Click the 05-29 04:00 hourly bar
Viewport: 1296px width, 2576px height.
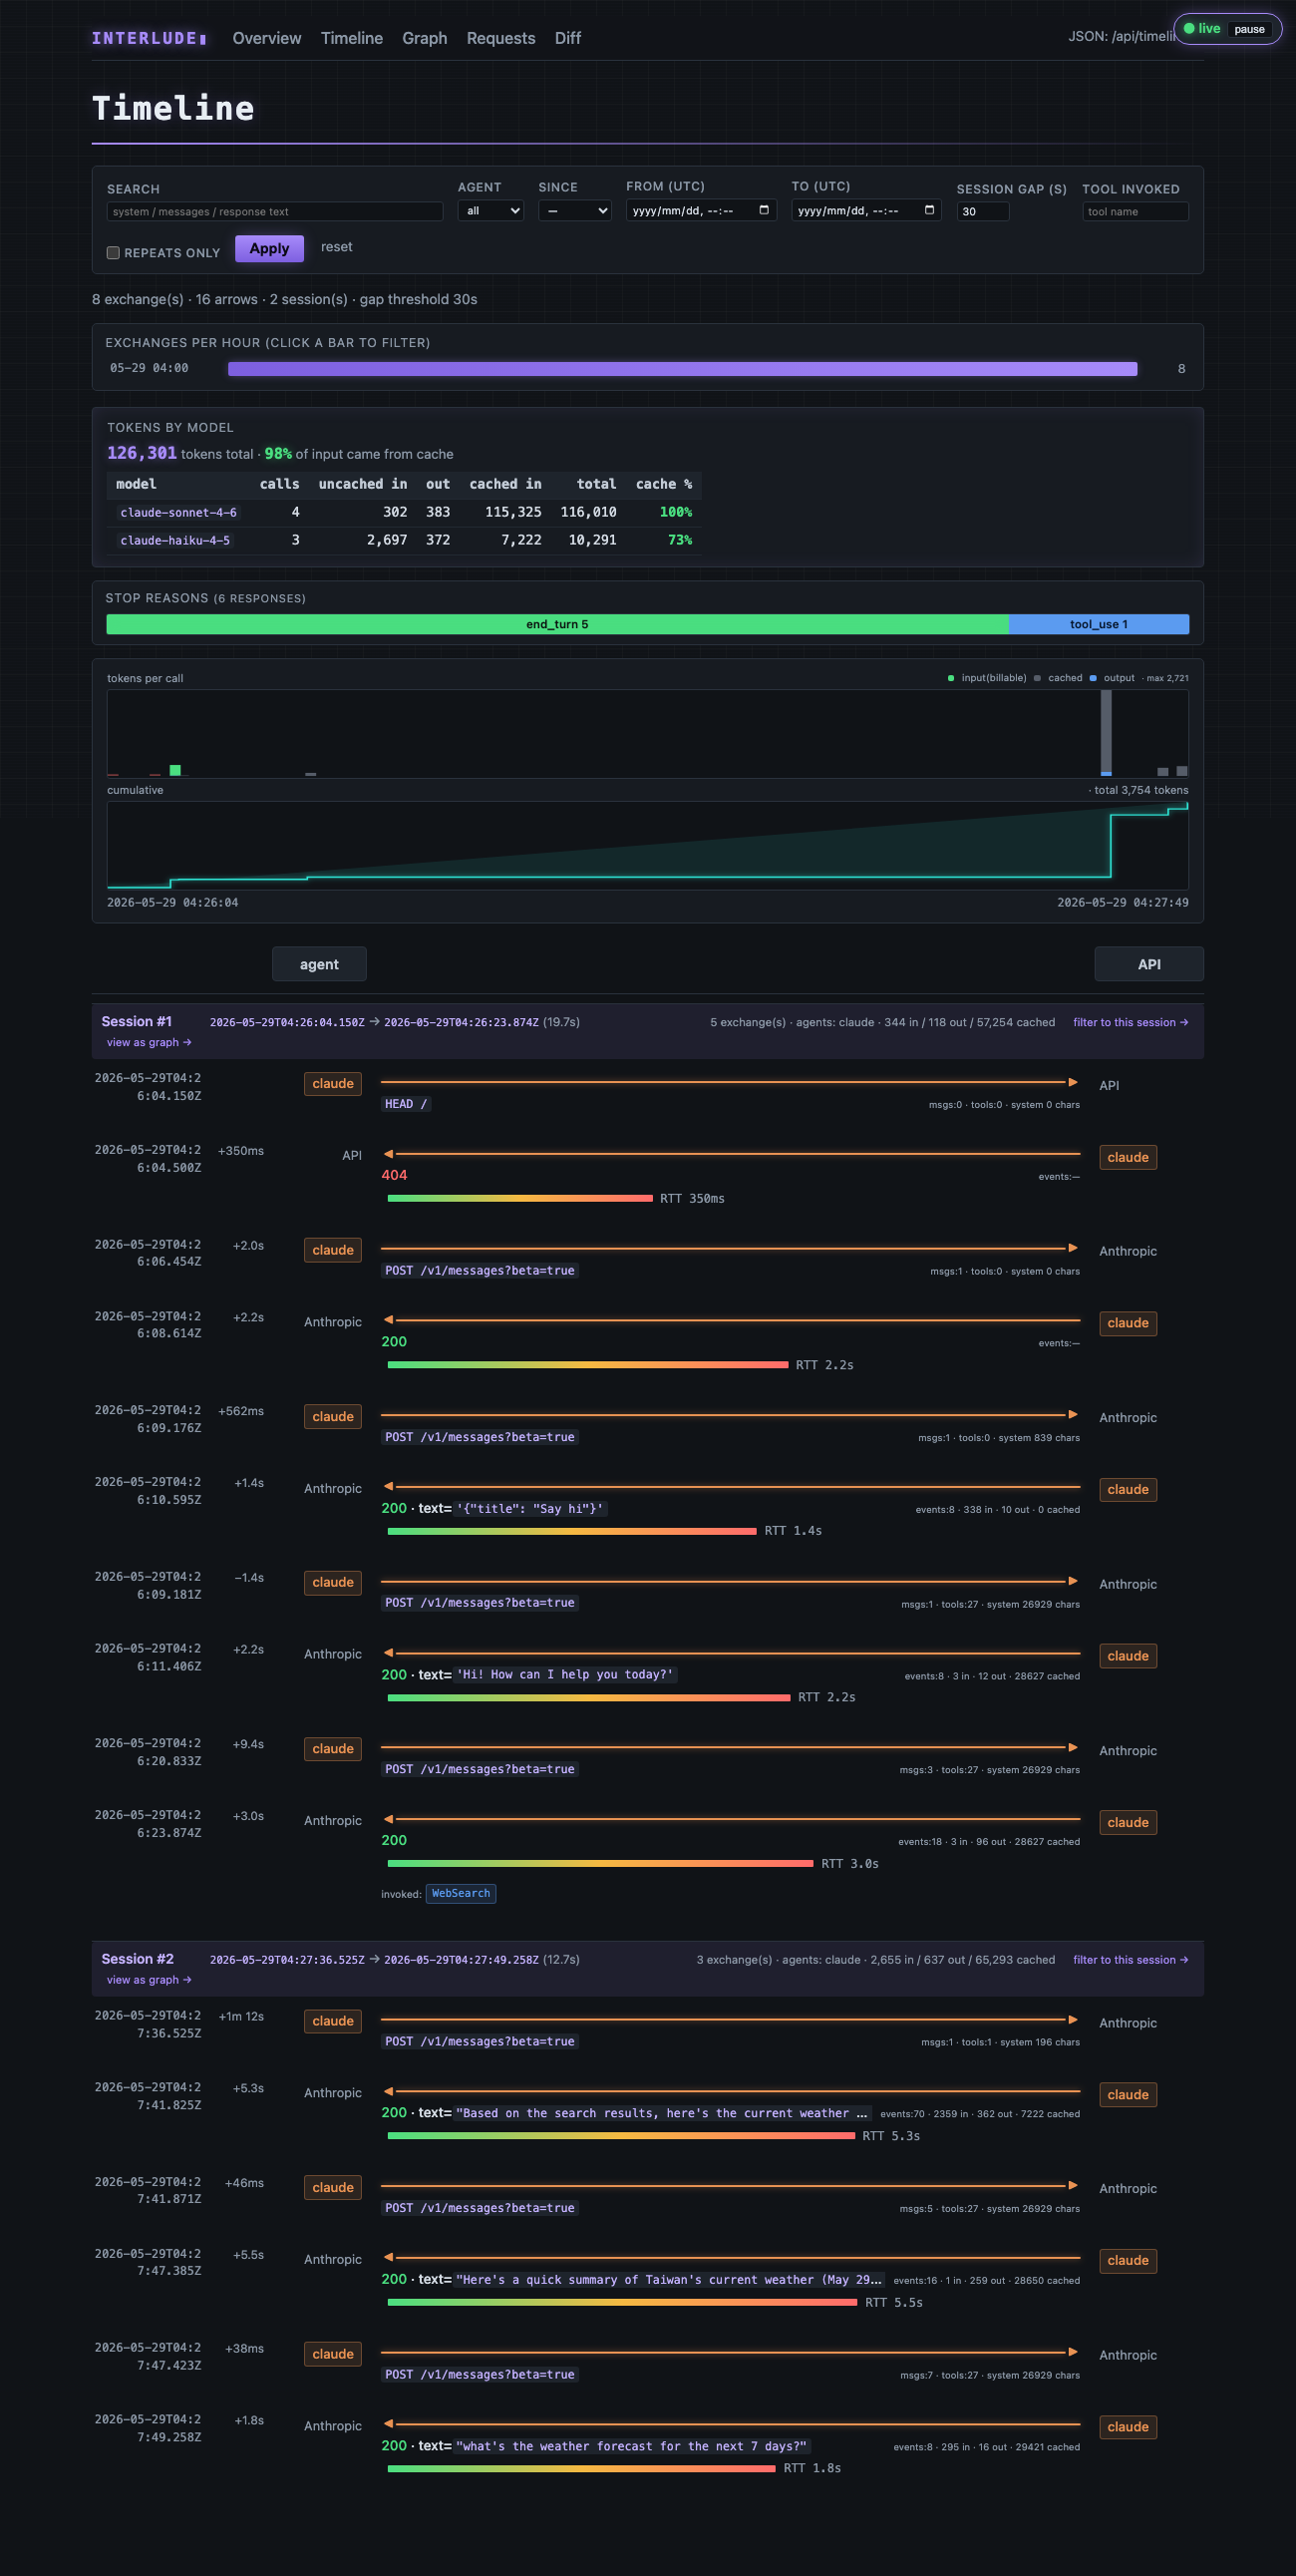point(682,369)
